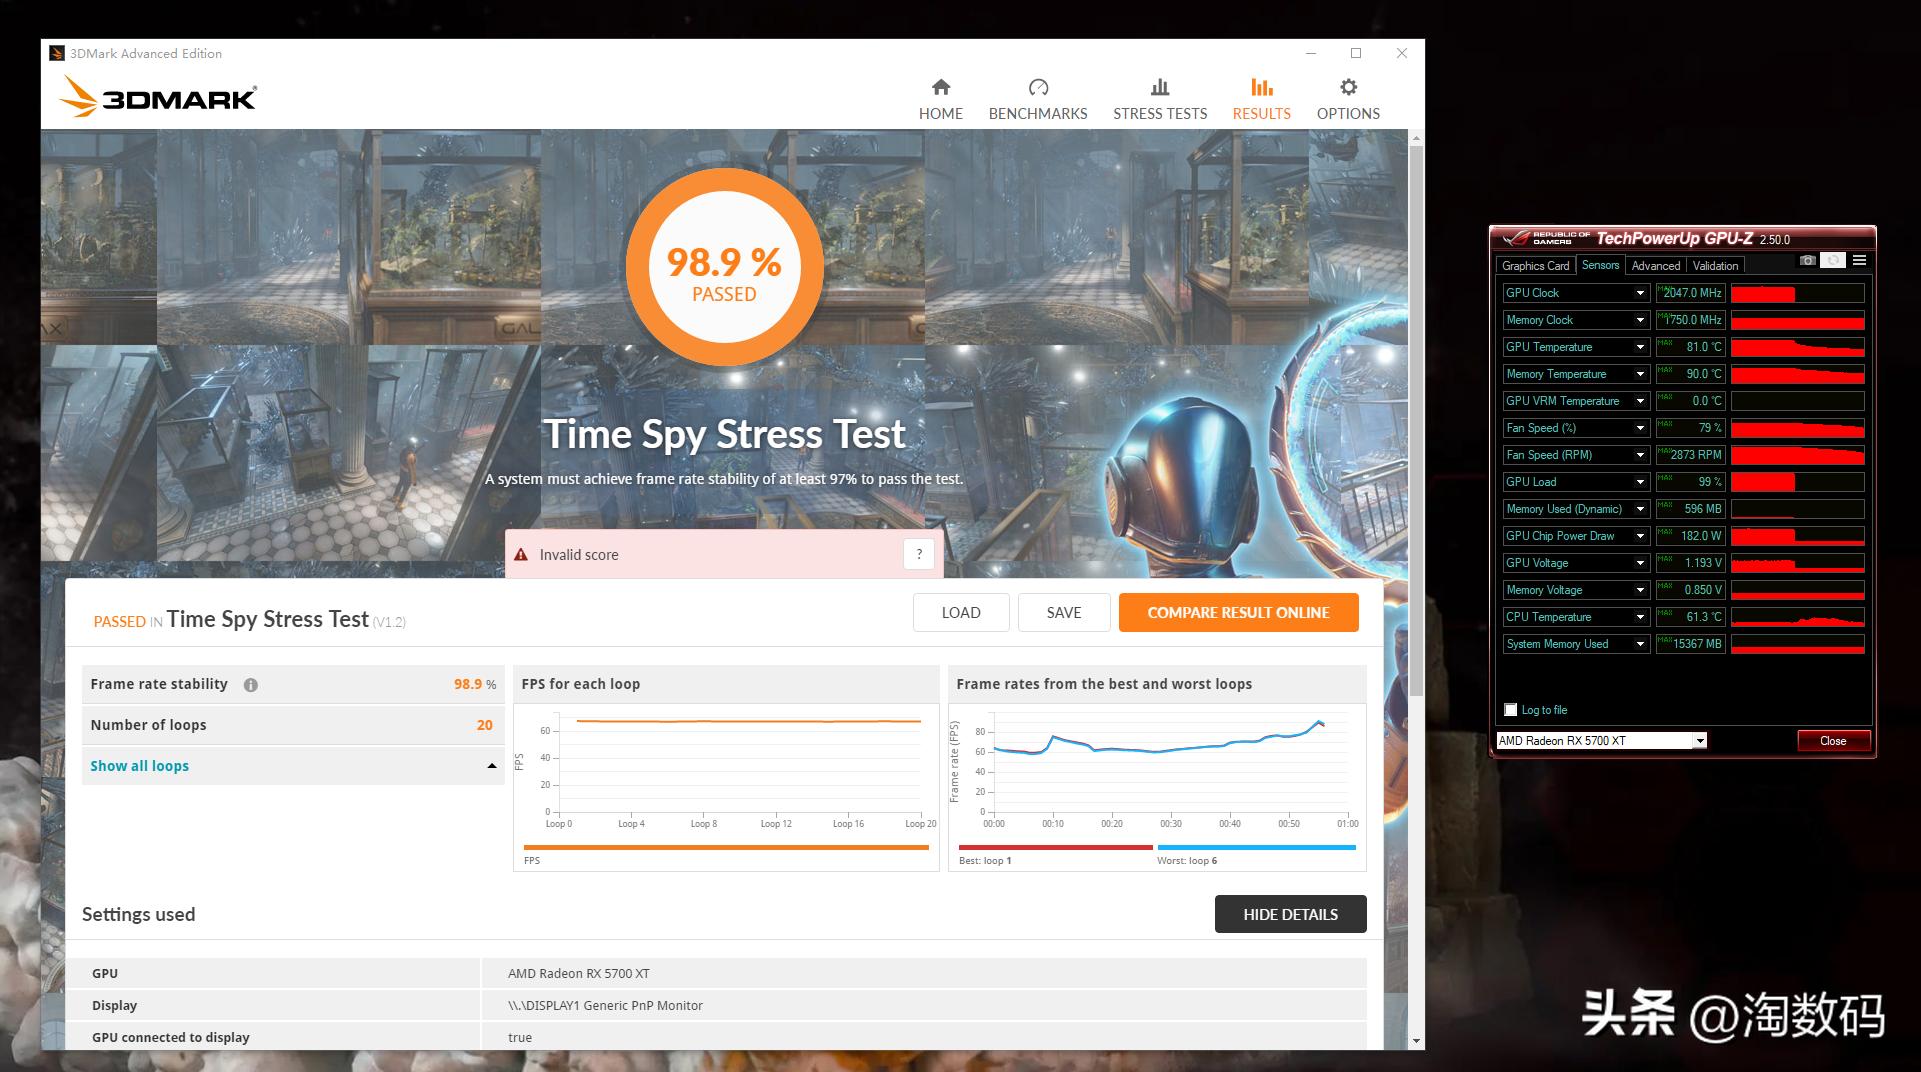Click the 3DMark logo in the header

pyautogui.click(x=158, y=97)
